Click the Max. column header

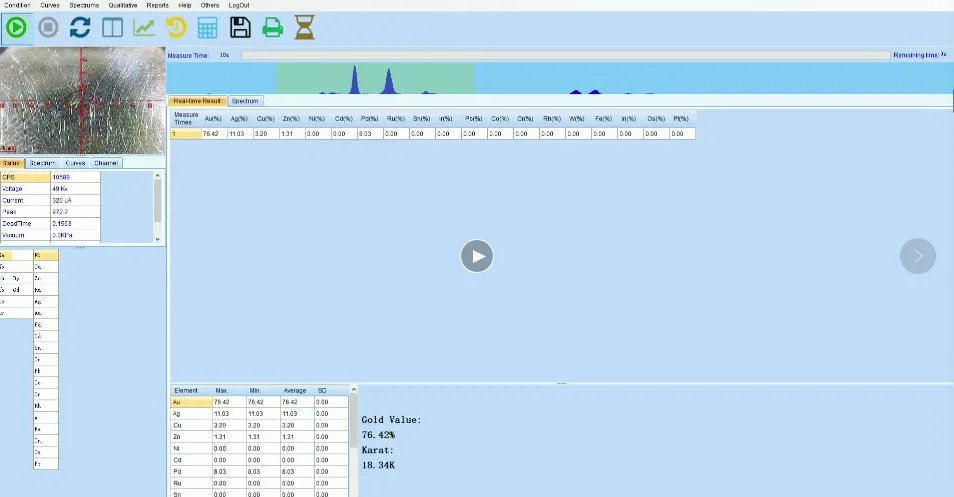pyautogui.click(x=221, y=391)
